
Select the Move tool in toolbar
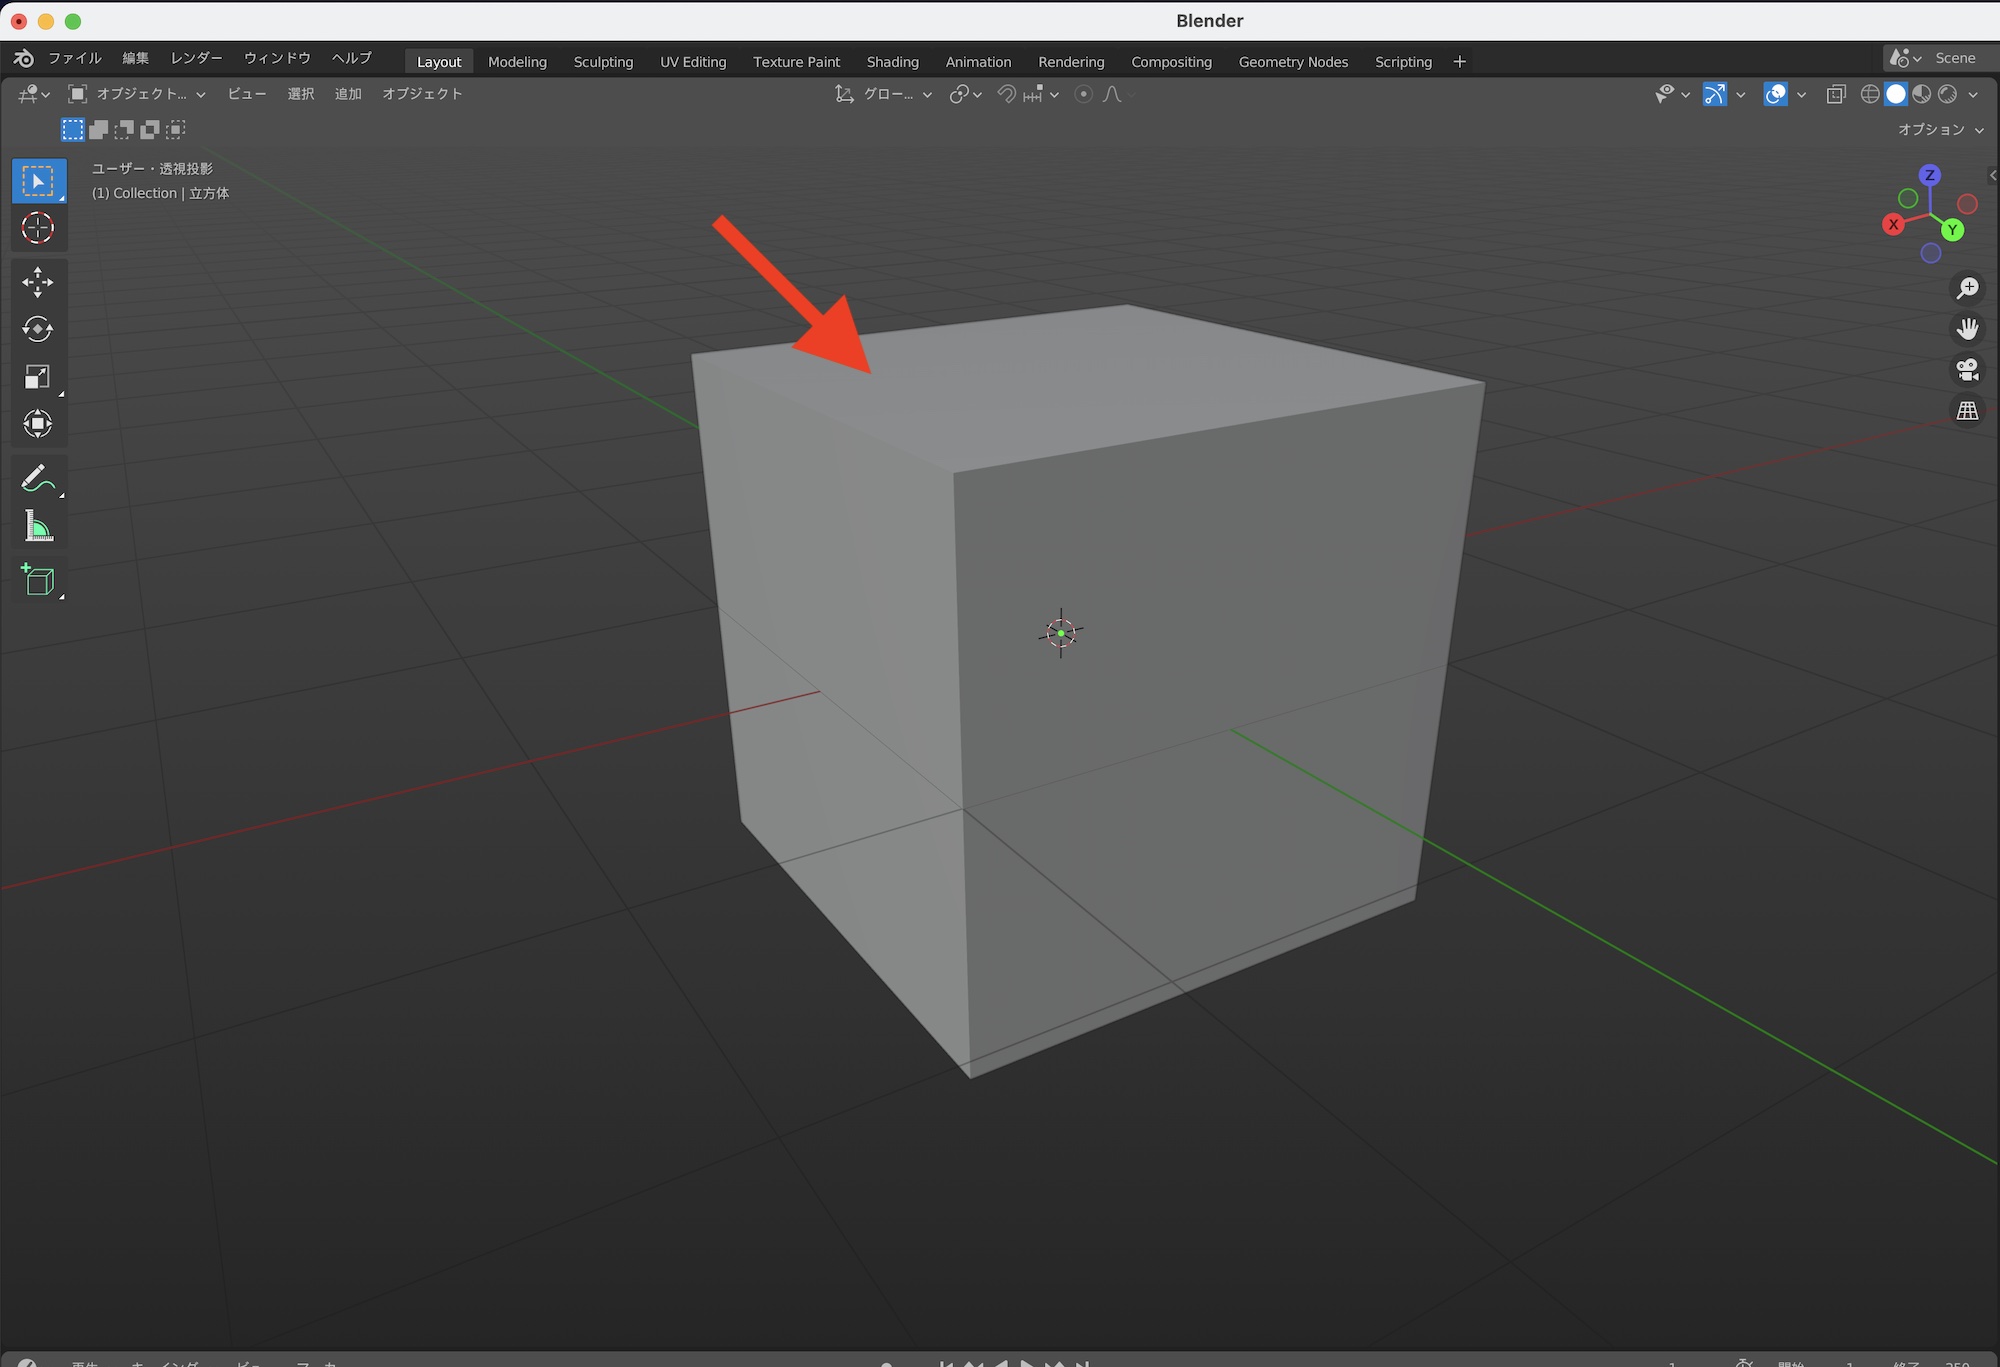pyautogui.click(x=38, y=282)
